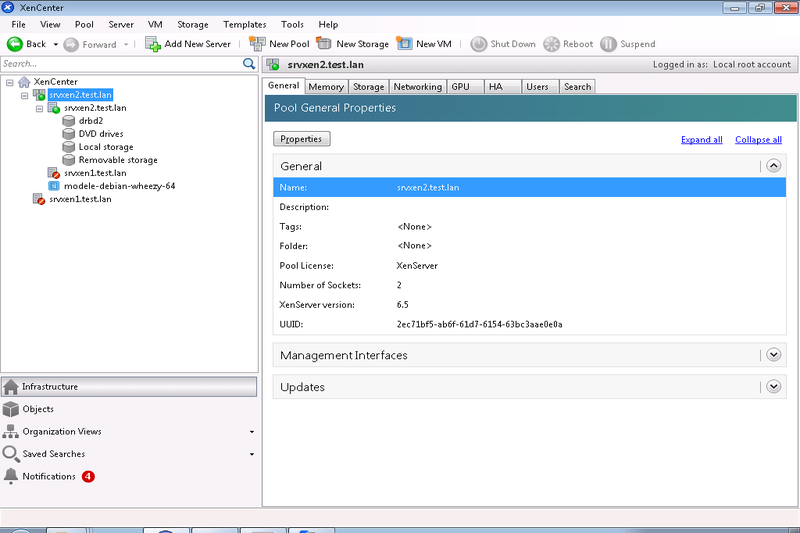The height and width of the screenshot is (533, 800).
Task: Open the File menu
Action: 18,24
